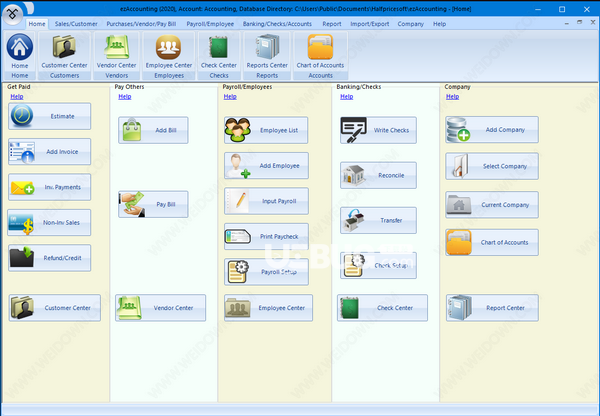
Task: Open Check Setup
Action: pos(378,266)
